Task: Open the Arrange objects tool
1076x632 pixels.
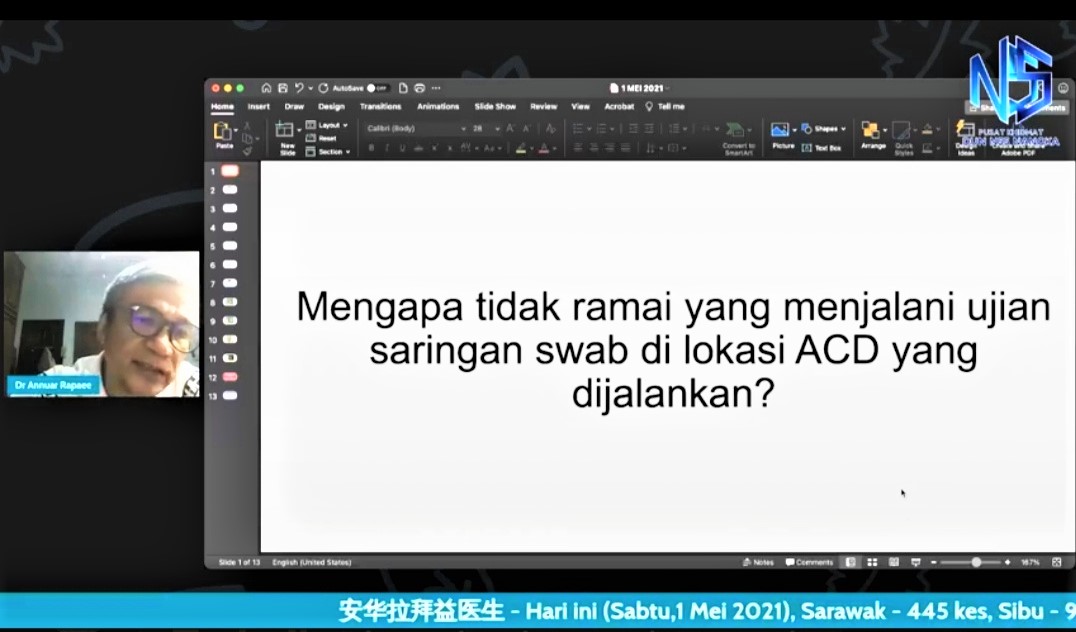Action: point(872,134)
